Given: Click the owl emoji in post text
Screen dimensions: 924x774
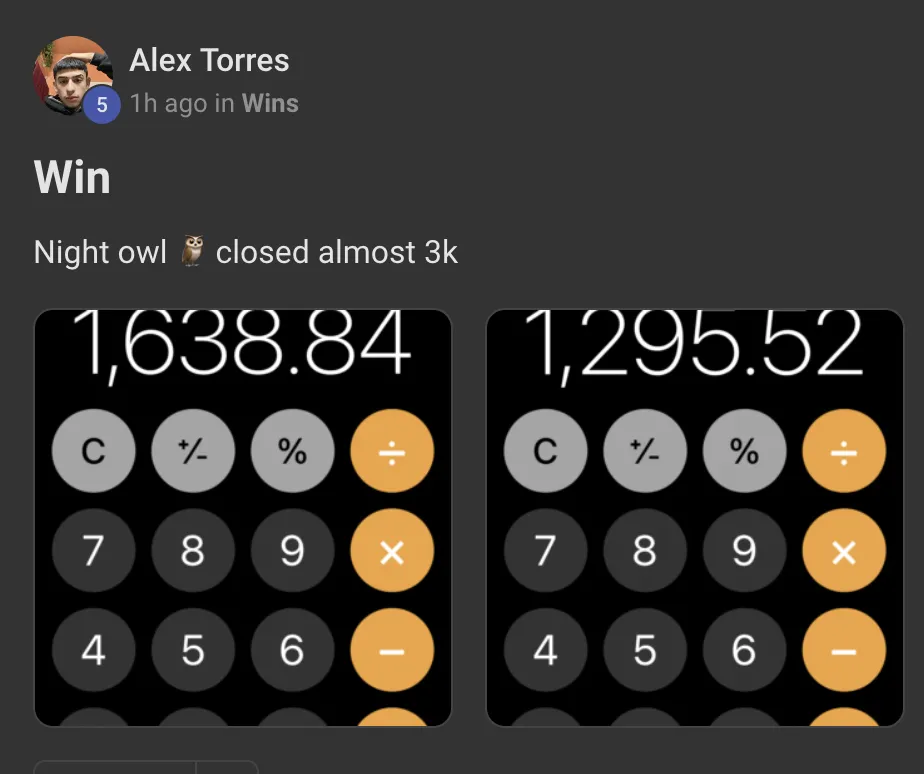Looking at the screenshot, I should 192,251.
